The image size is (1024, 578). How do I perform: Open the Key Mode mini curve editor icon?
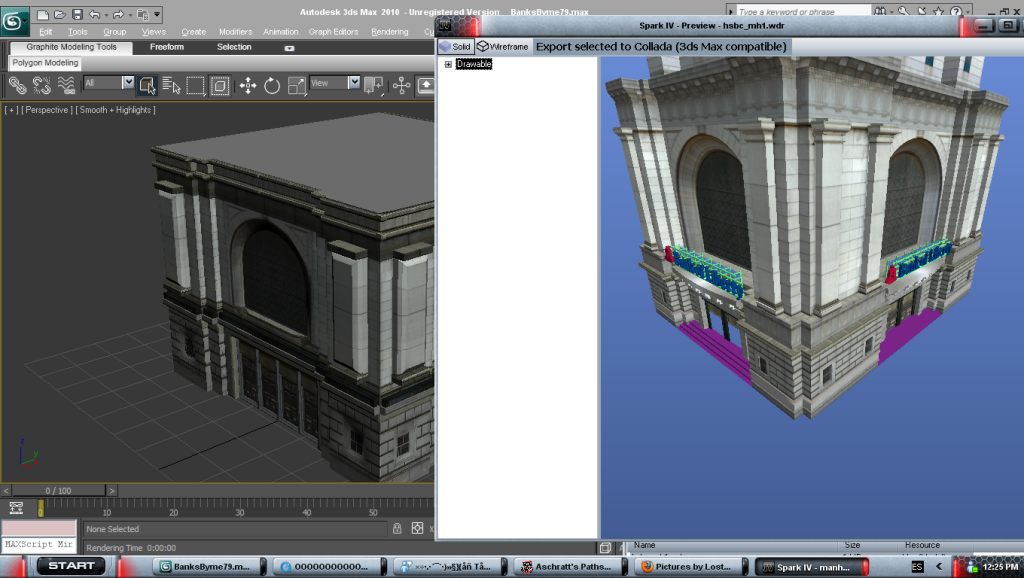[x=16, y=507]
